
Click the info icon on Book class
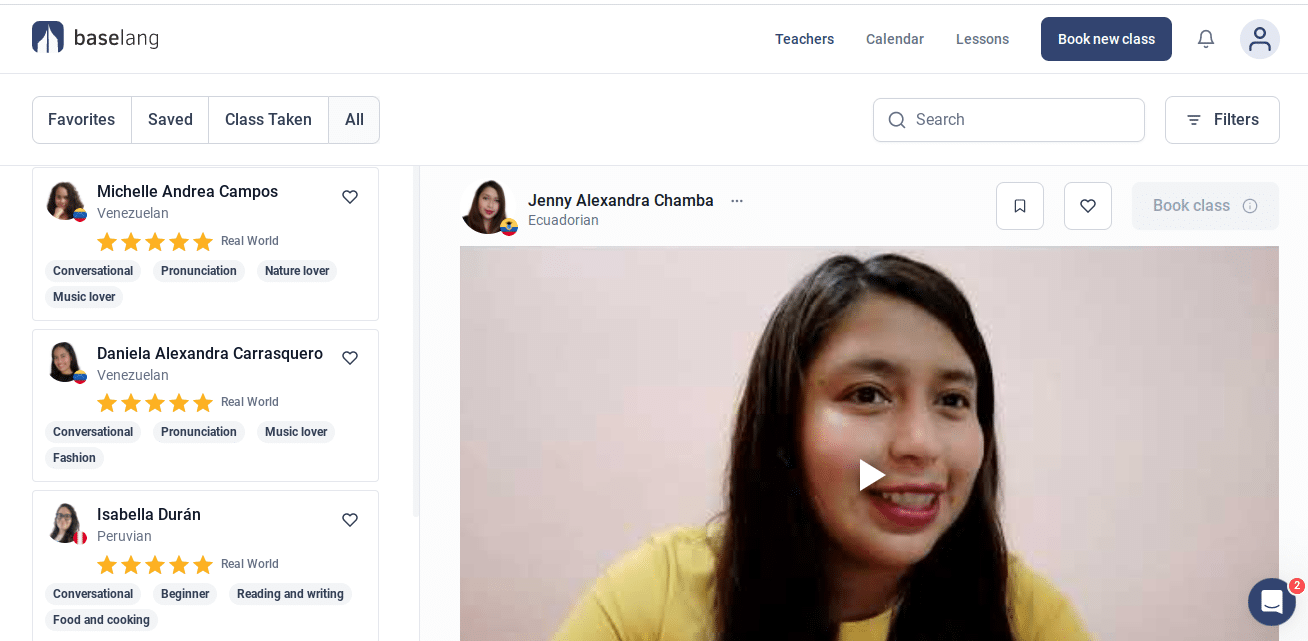pyautogui.click(x=1249, y=206)
